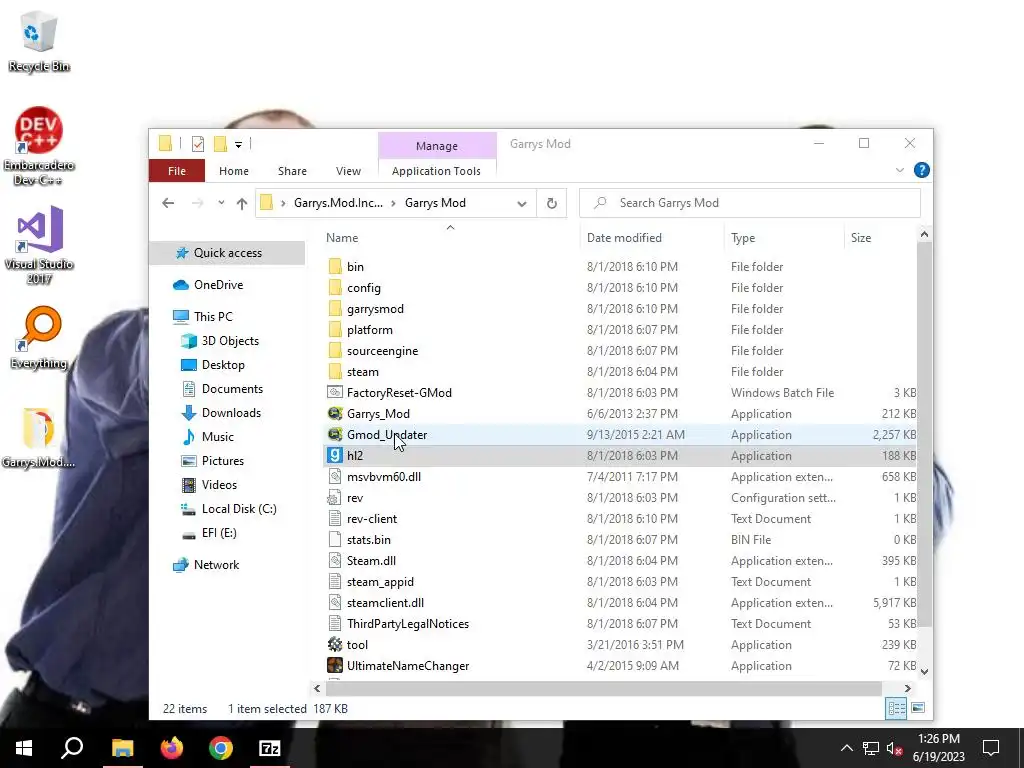Open the Recycle Bin desktop icon

pyautogui.click(x=39, y=42)
